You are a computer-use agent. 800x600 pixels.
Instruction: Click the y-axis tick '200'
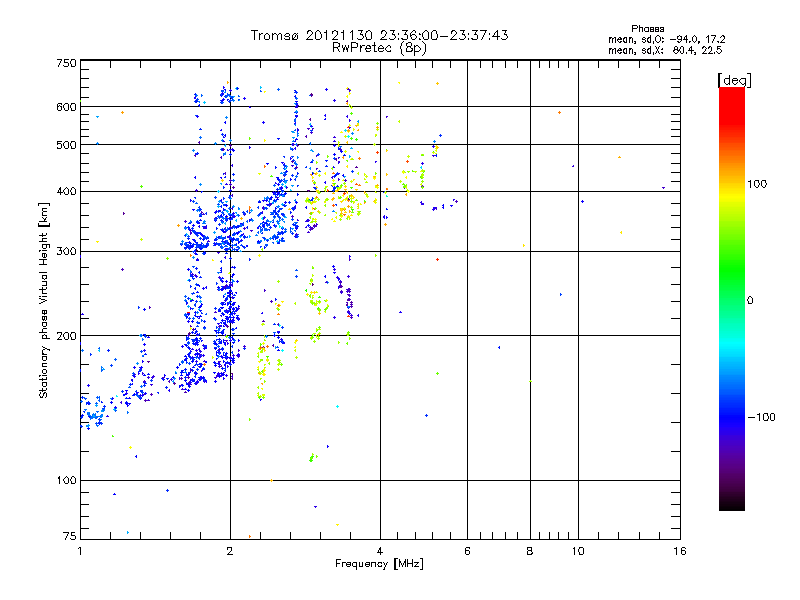(x=67, y=336)
